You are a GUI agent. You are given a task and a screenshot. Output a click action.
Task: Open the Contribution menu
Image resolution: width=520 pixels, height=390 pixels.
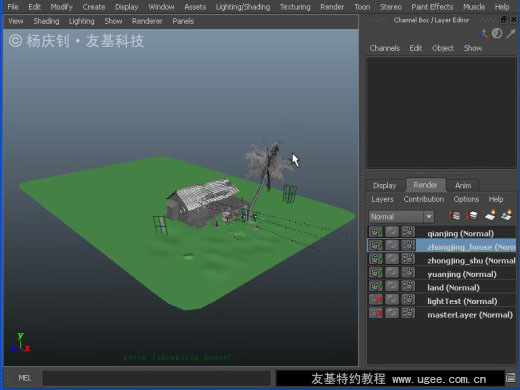424,199
